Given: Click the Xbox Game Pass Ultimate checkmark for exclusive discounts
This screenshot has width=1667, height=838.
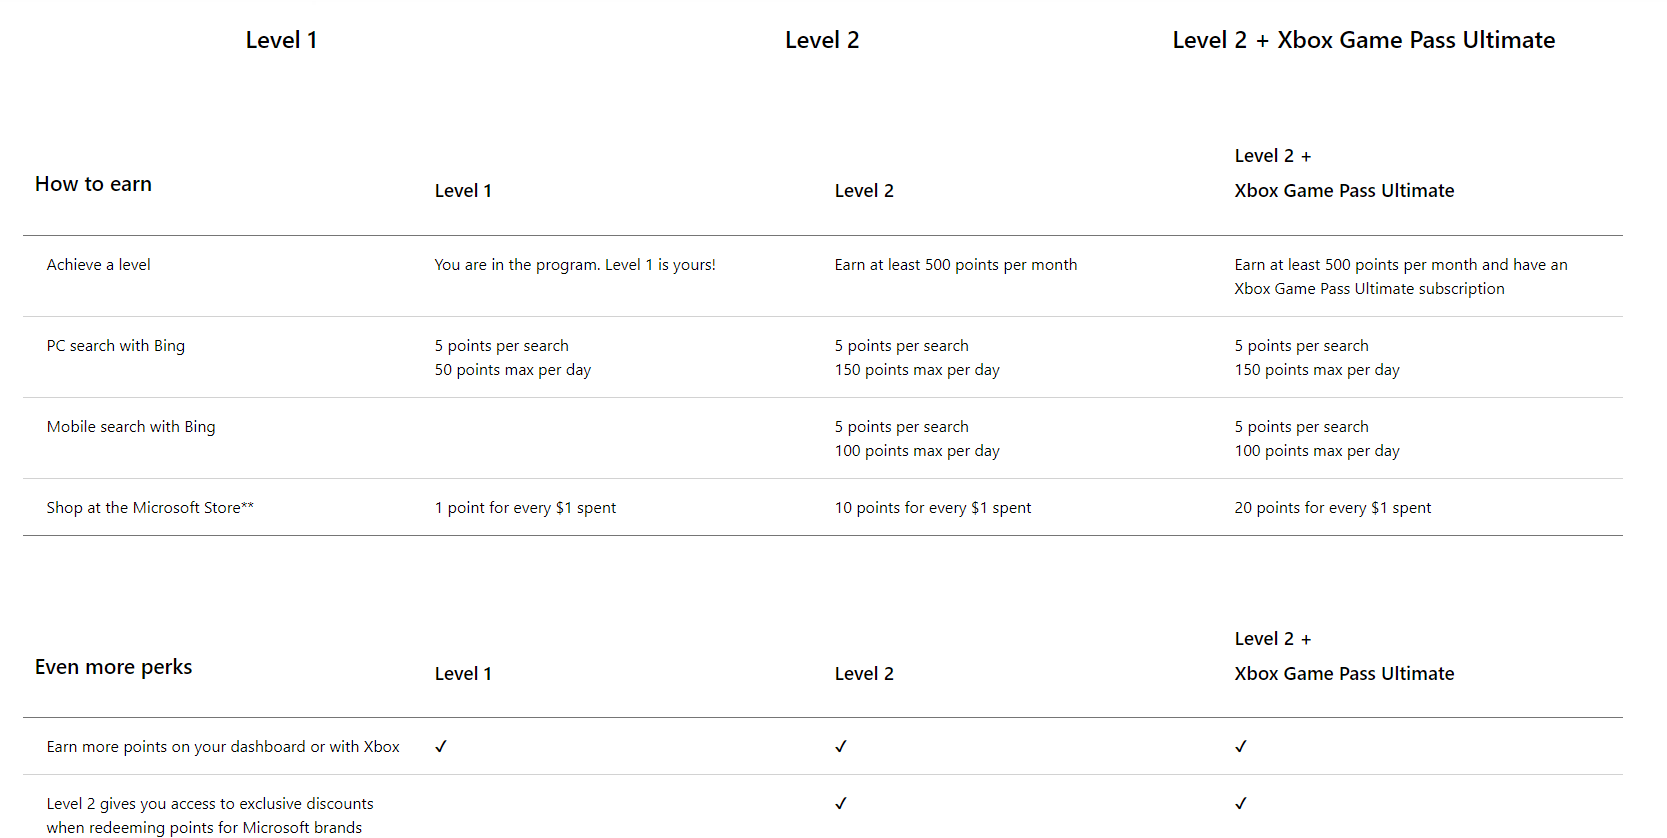Looking at the screenshot, I should click(x=1241, y=803).
